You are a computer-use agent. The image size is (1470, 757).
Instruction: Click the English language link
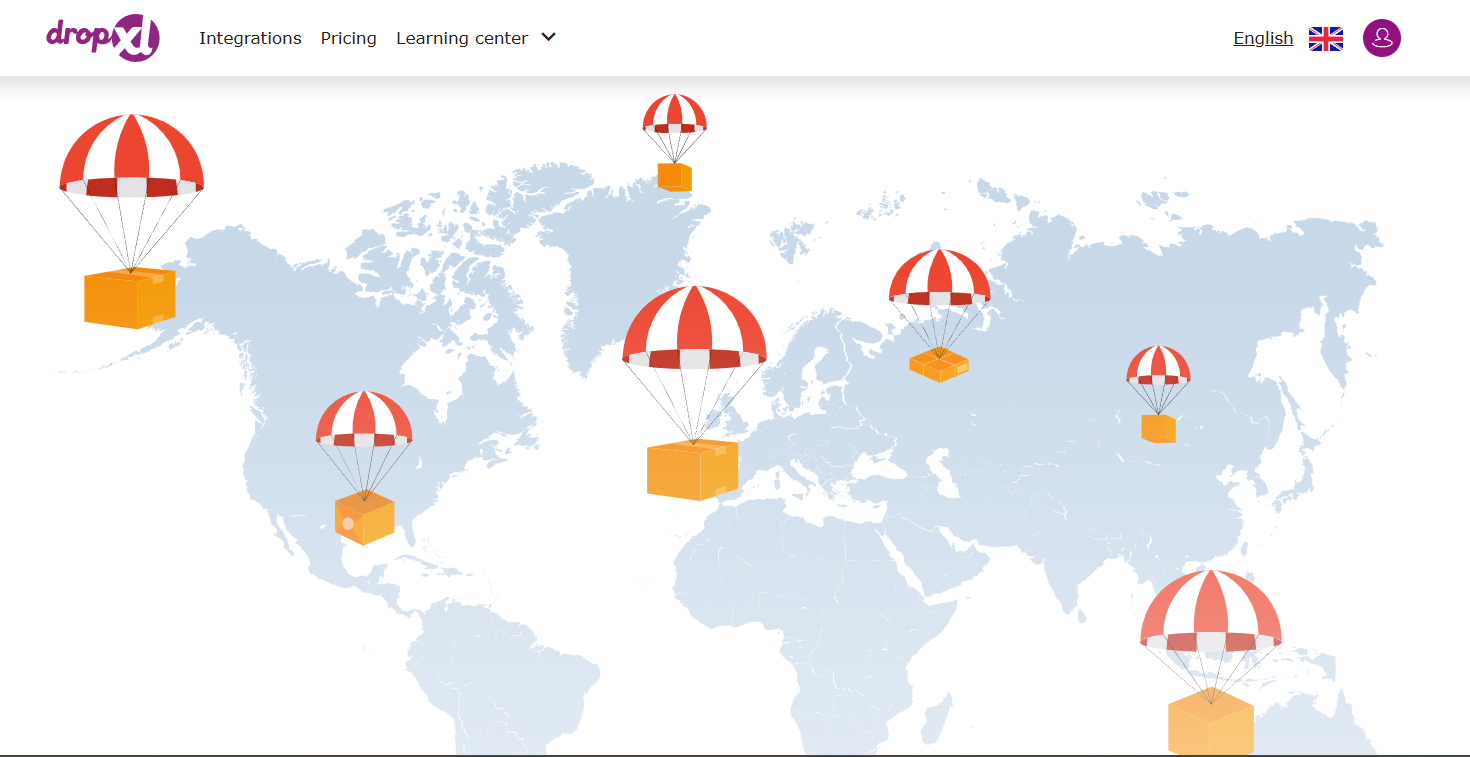click(x=1263, y=38)
